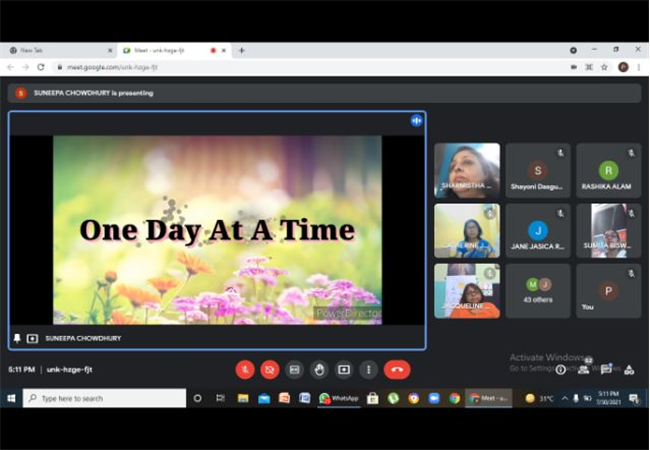
Task: Open Chrome's three-dot menu
Action: point(638,67)
